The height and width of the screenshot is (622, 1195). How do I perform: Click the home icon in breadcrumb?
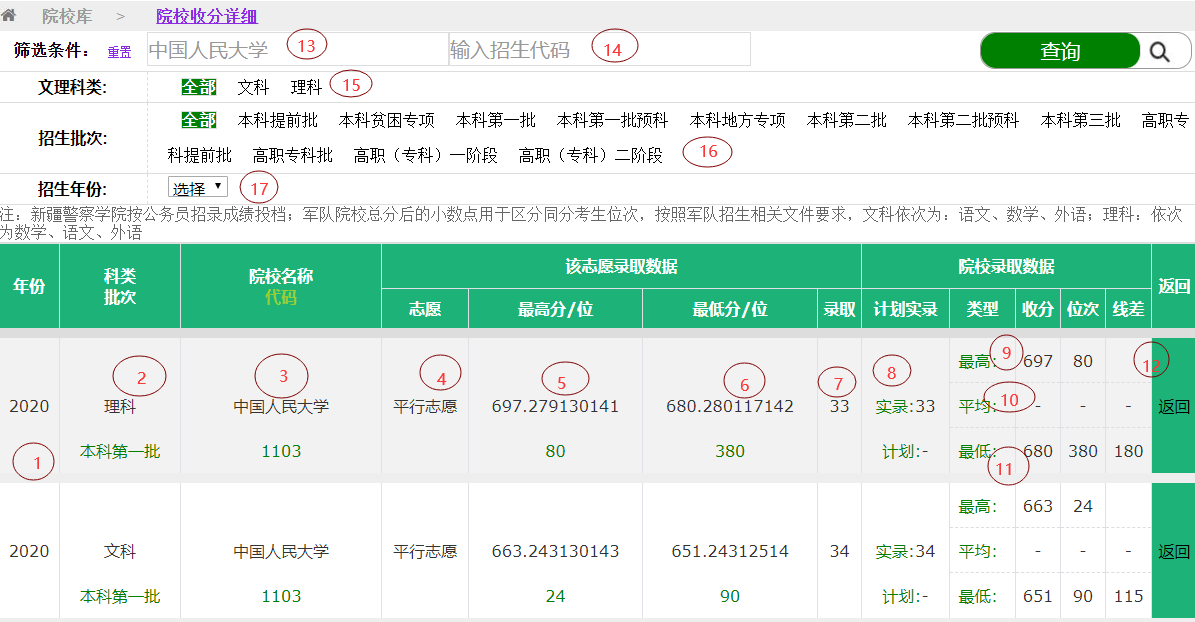[x=9, y=15]
